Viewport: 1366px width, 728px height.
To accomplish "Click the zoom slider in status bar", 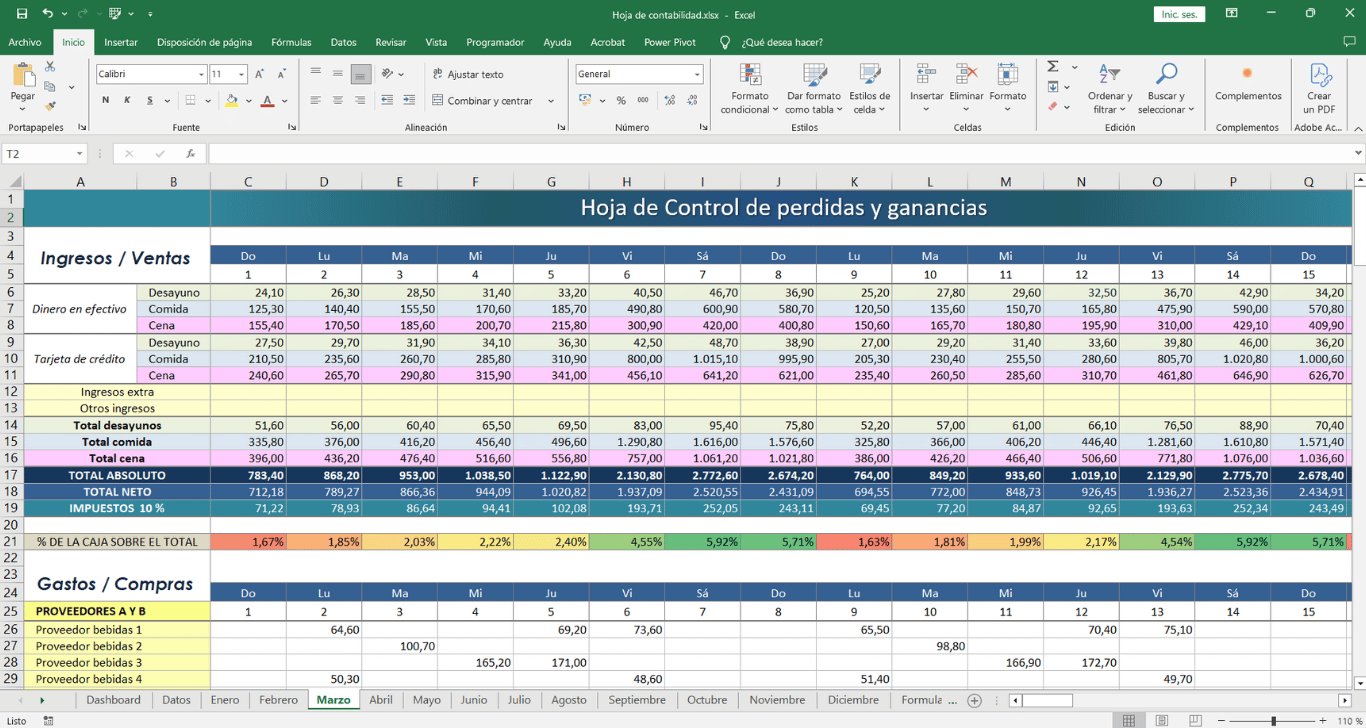I will click(1273, 721).
